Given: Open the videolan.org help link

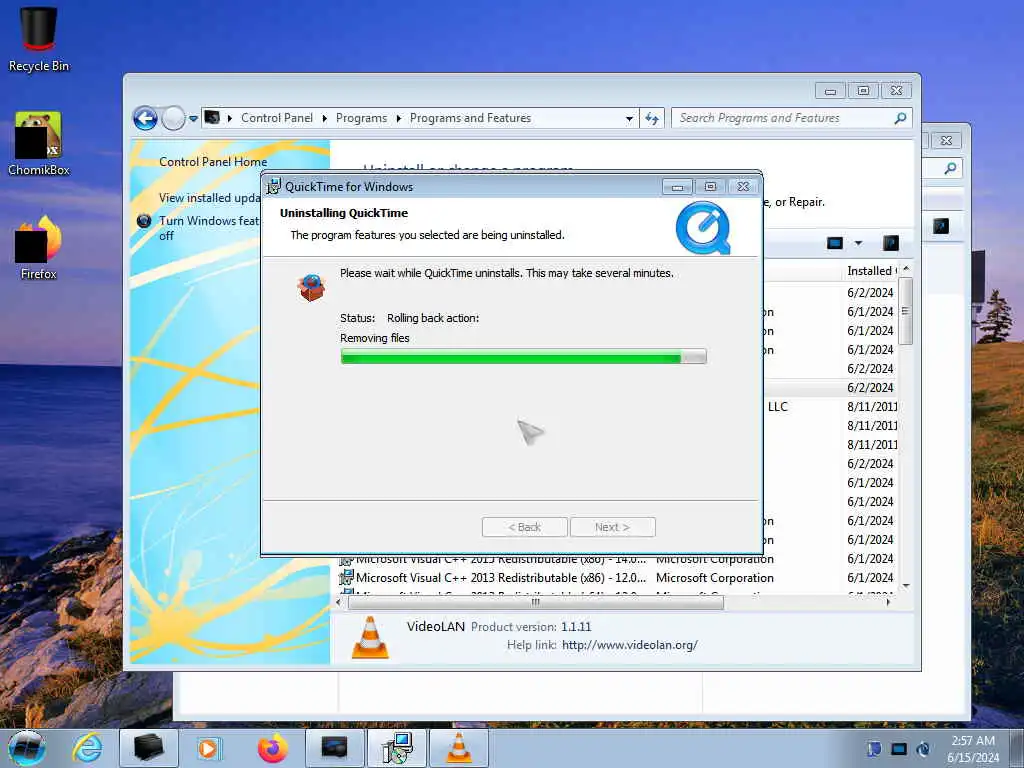Looking at the screenshot, I should pos(630,645).
